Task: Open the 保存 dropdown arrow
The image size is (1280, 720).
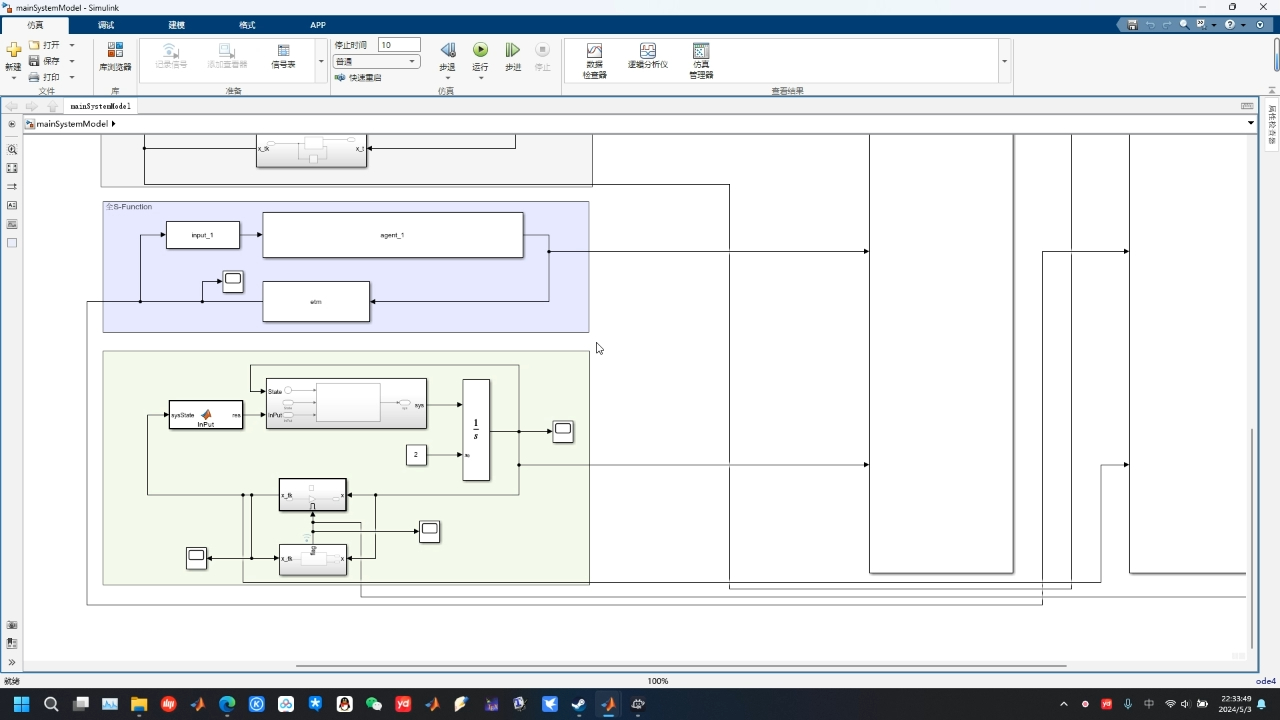Action: (x=72, y=61)
